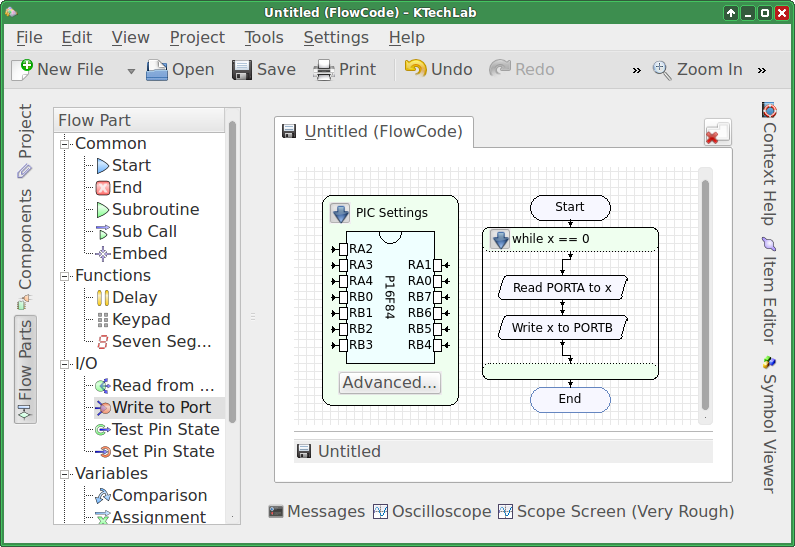Select the Read PORTA to x block

tap(562, 288)
